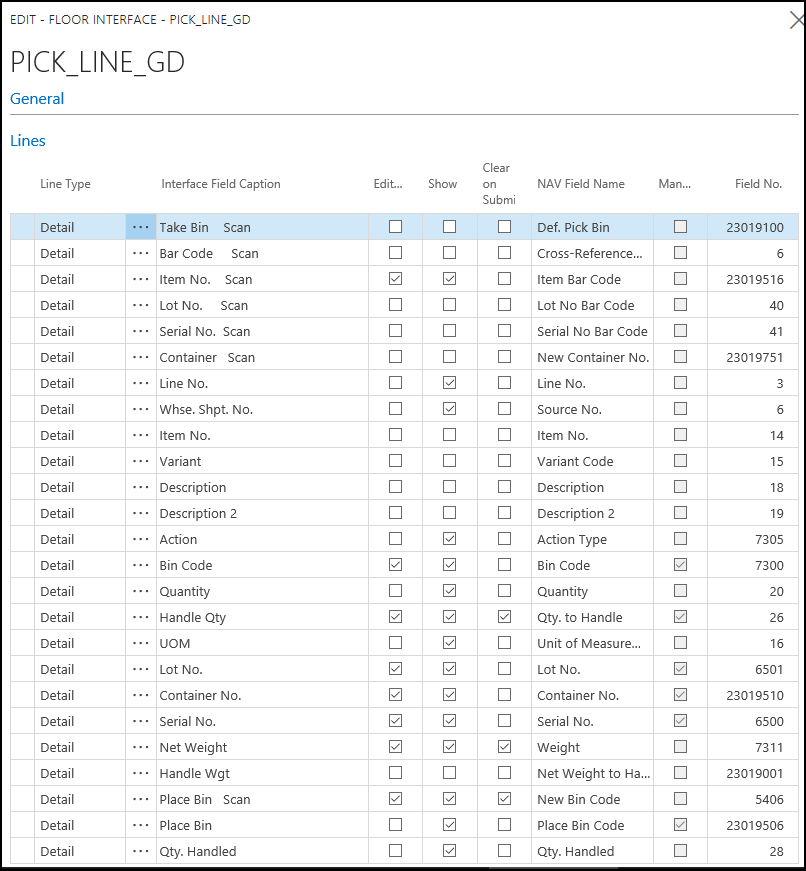Click the ellipsis on the Quantity row
The height and width of the screenshot is (871, 806).
pos(139,591)
